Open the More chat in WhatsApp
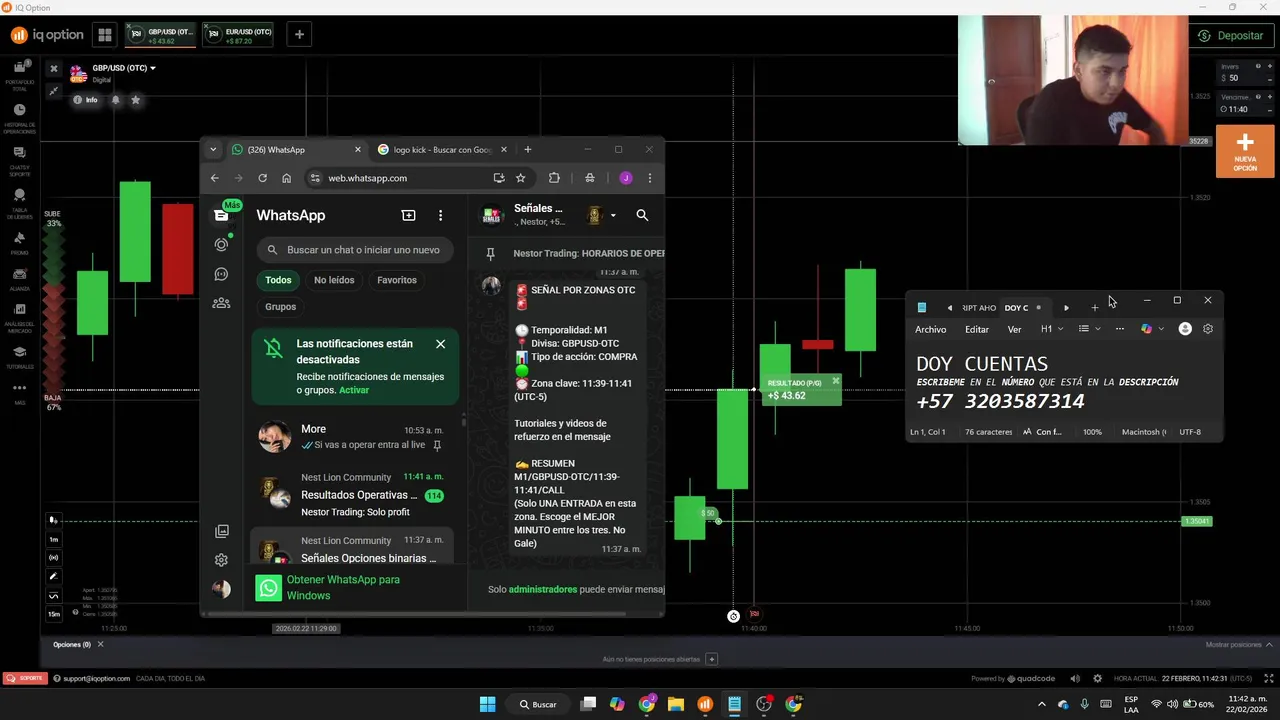Screen dimensions: 1280x720 (x=352, y=437)
